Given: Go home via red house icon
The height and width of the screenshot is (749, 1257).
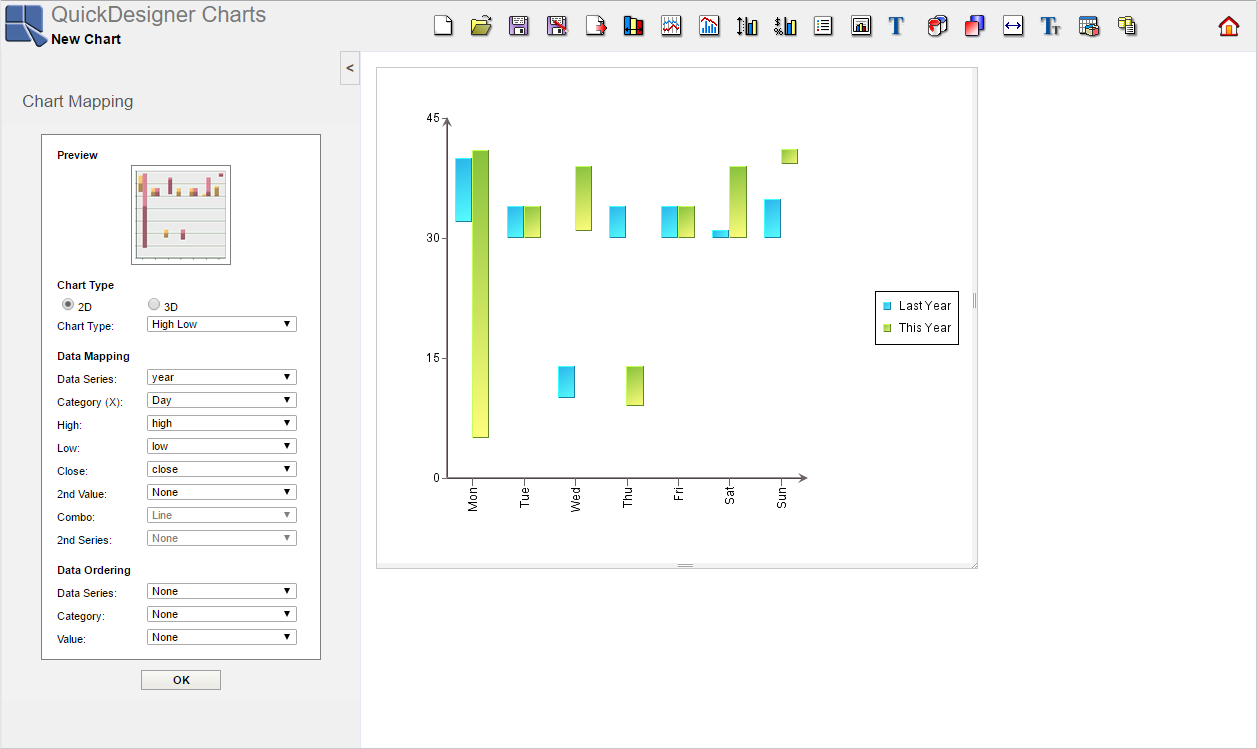Looking at the screenshot, I should point(1229,26).
